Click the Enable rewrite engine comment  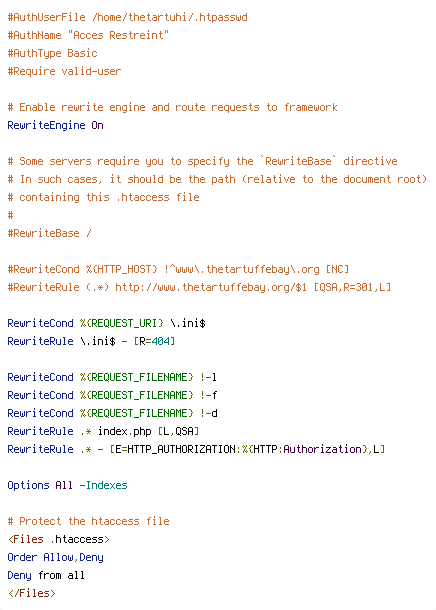pyautogui.click(x=172, y=107)
